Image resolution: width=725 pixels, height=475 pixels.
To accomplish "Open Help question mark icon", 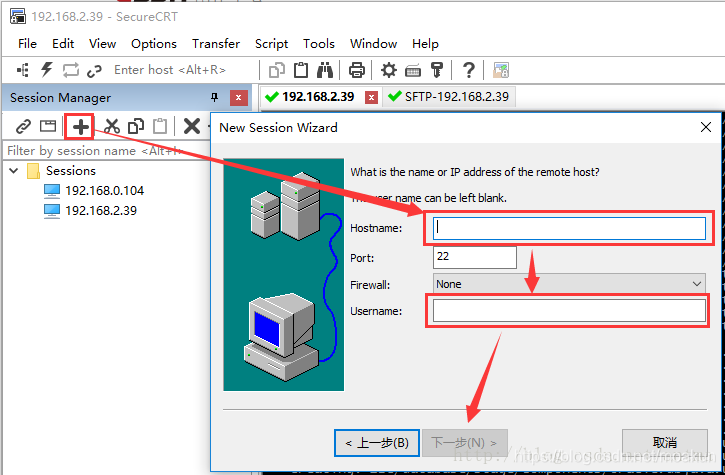I will pyautogui.click(x=468, y=70).
